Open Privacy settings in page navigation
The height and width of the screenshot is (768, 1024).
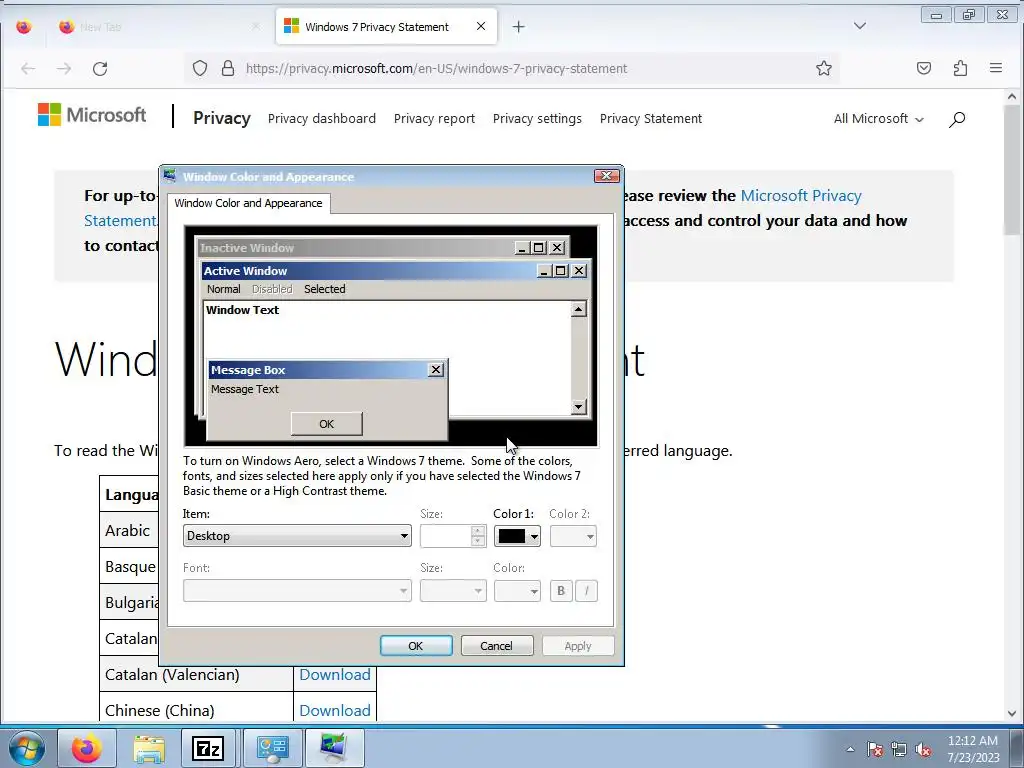537,119
